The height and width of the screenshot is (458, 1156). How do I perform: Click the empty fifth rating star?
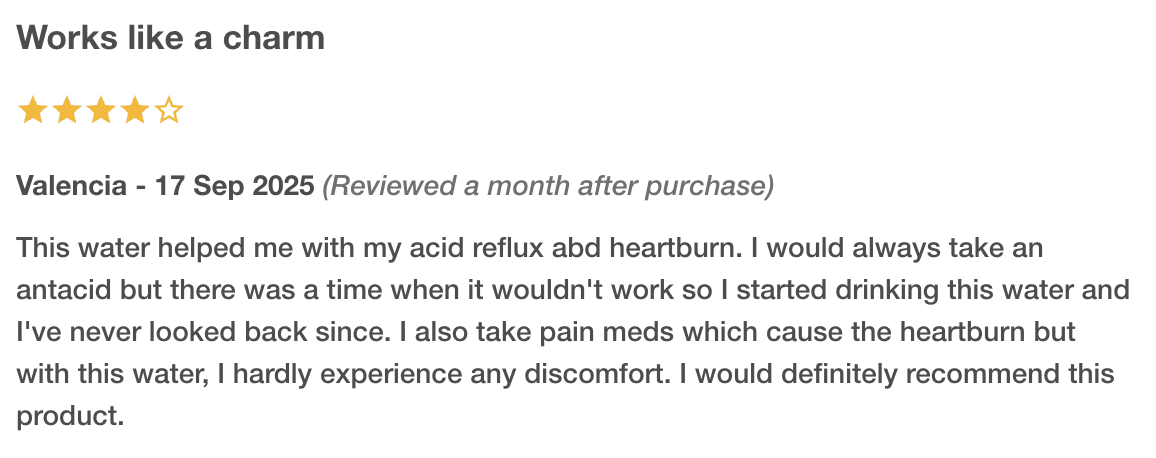[x=169, y=110]
